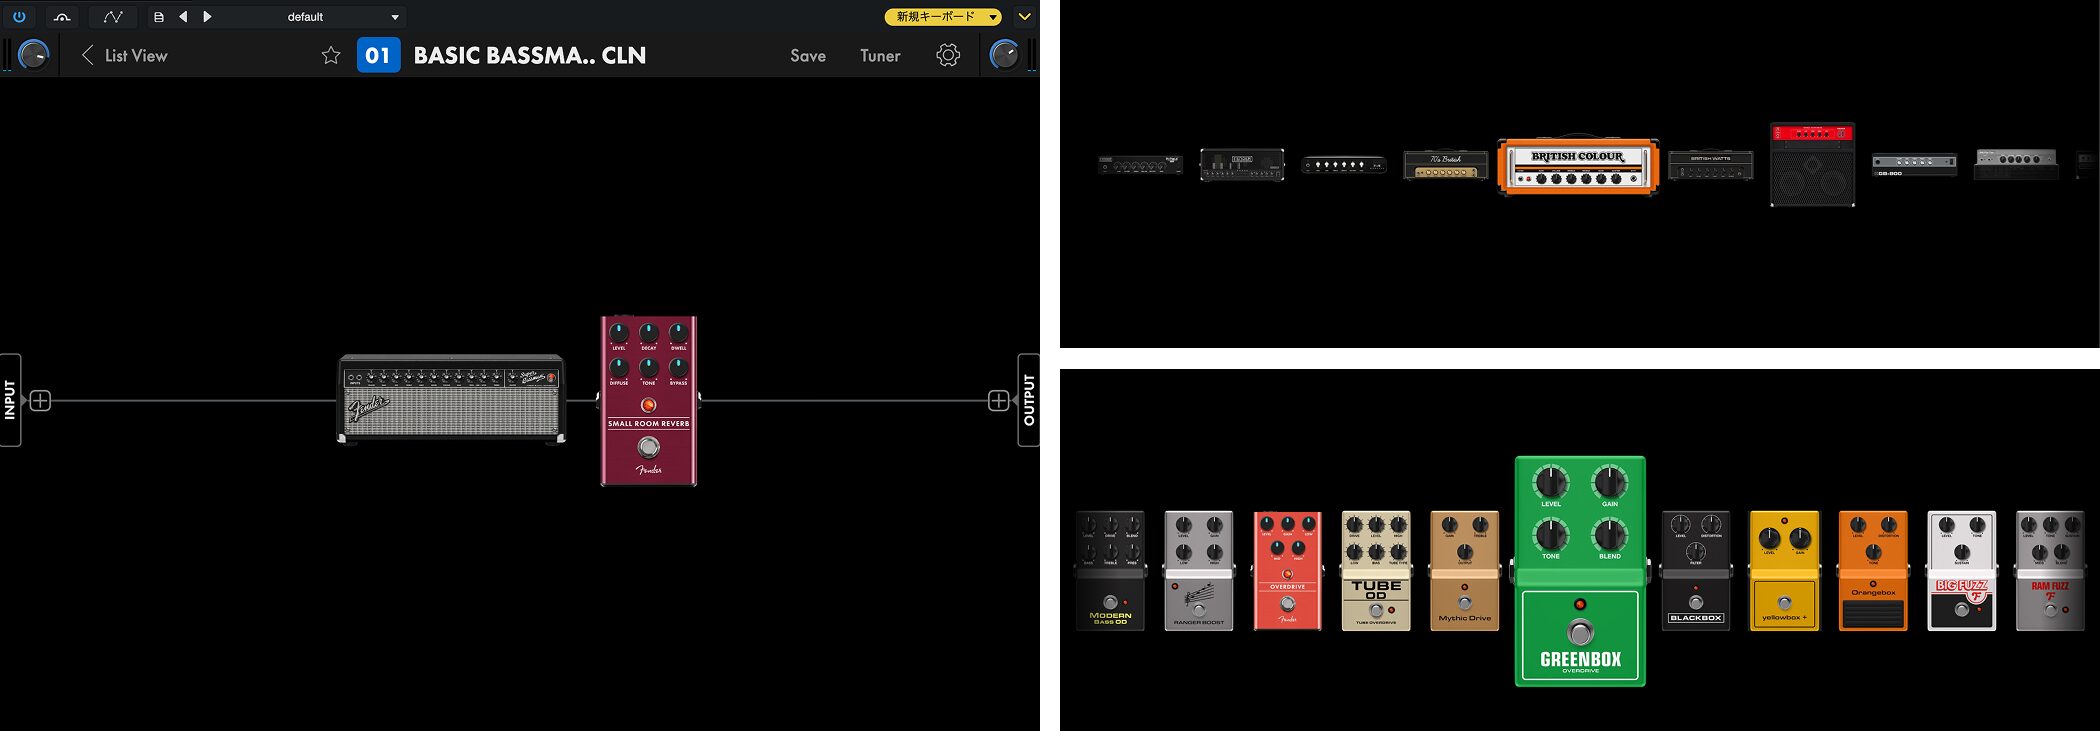Open settings gear icon
The height and width of the screenshot is (731, 2100).
coord(948,55)
